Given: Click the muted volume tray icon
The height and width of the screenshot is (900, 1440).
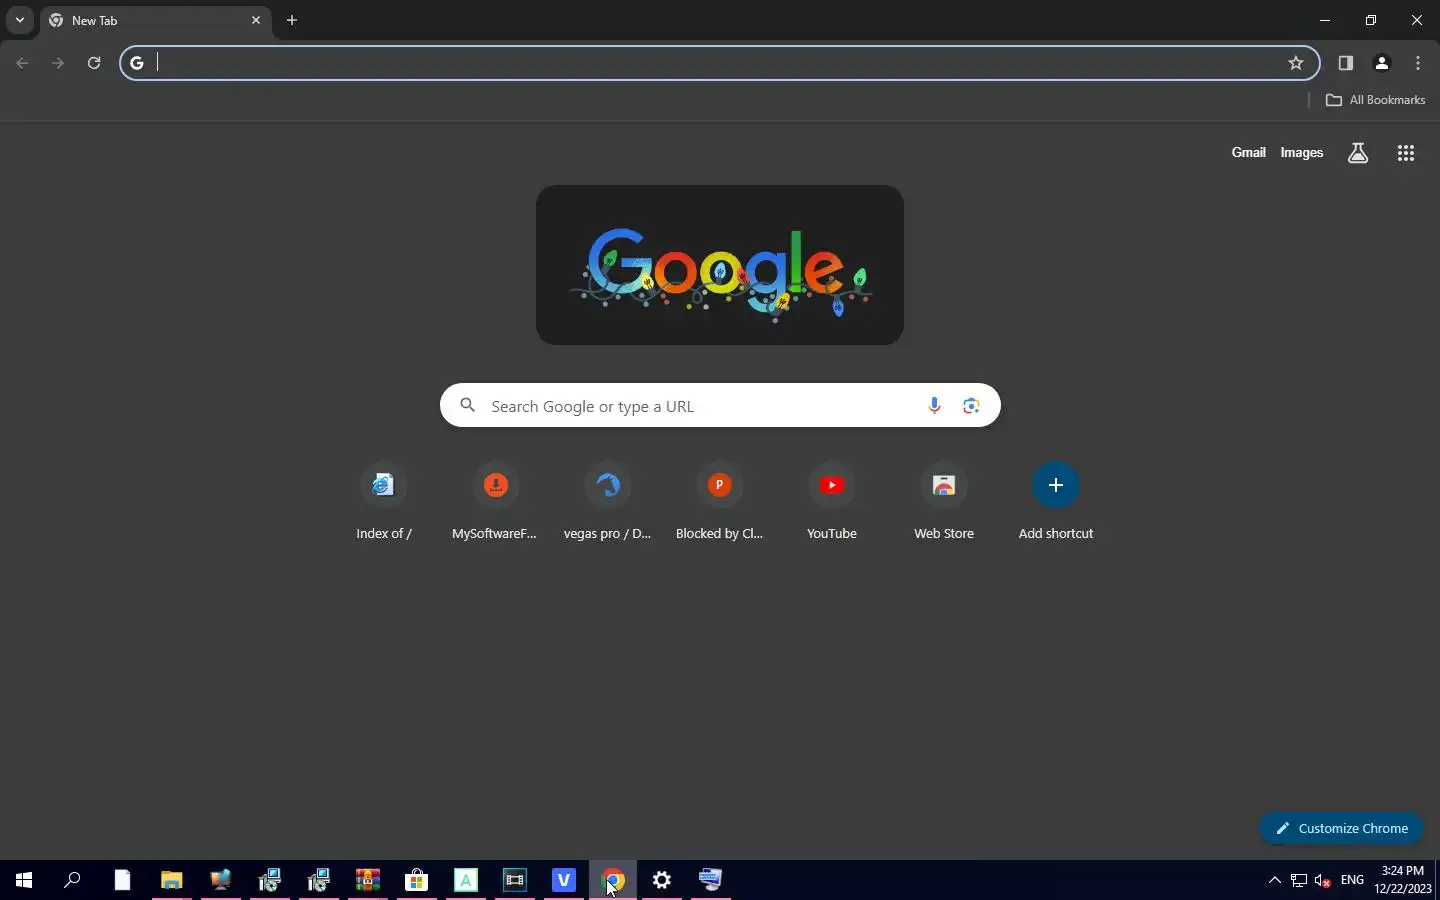Looking at the screenshot, I should pyautogui.click(x=1322, y=880).
